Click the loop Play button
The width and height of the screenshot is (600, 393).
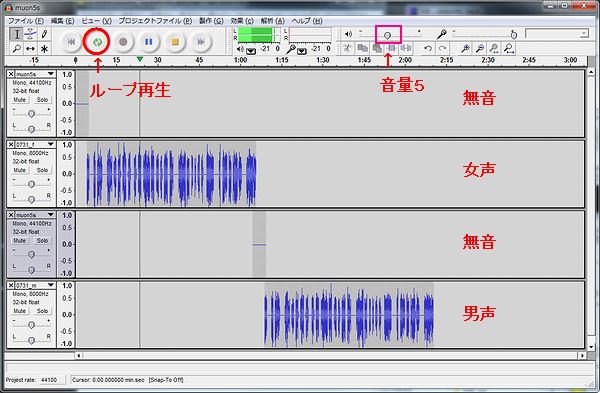point(97,42)
